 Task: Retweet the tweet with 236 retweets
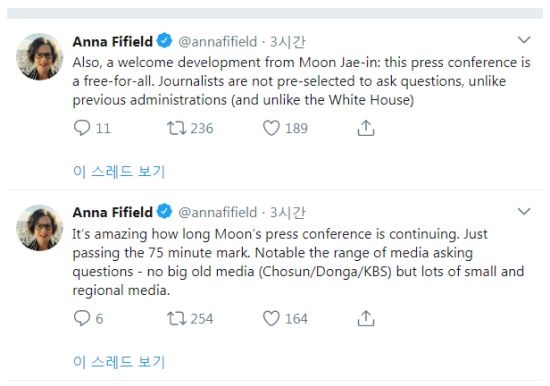tap(176, 128)
